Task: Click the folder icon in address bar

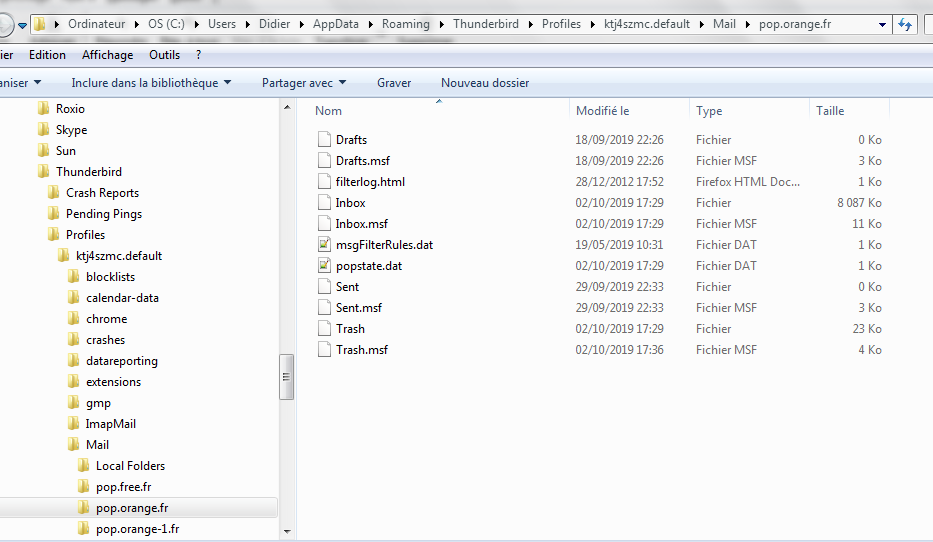Action: pyautogui.click(x=40, y=24)
